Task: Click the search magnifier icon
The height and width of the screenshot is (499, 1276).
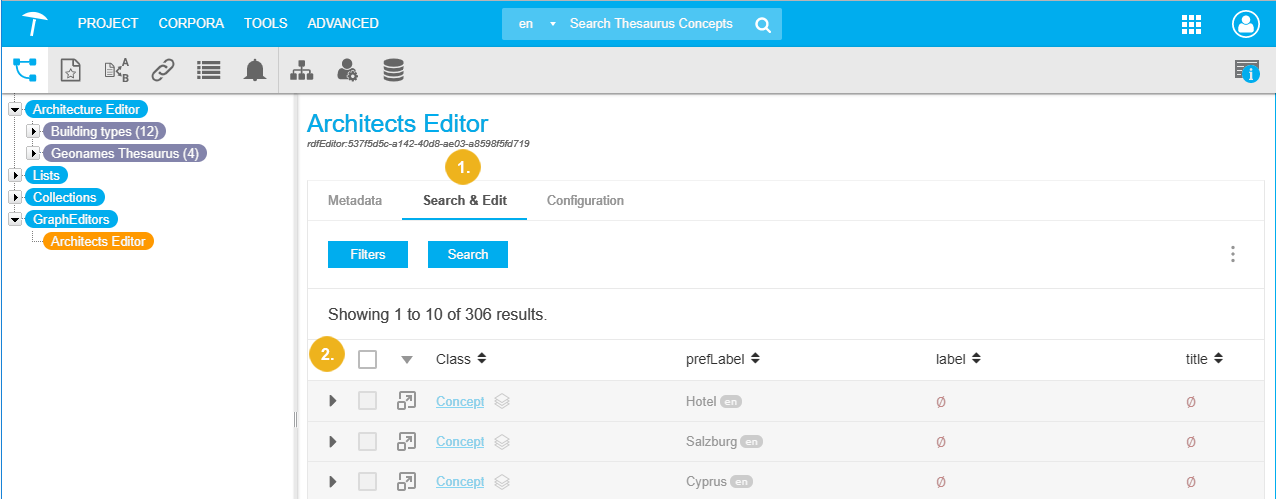Action: click(x=763, y=24)
